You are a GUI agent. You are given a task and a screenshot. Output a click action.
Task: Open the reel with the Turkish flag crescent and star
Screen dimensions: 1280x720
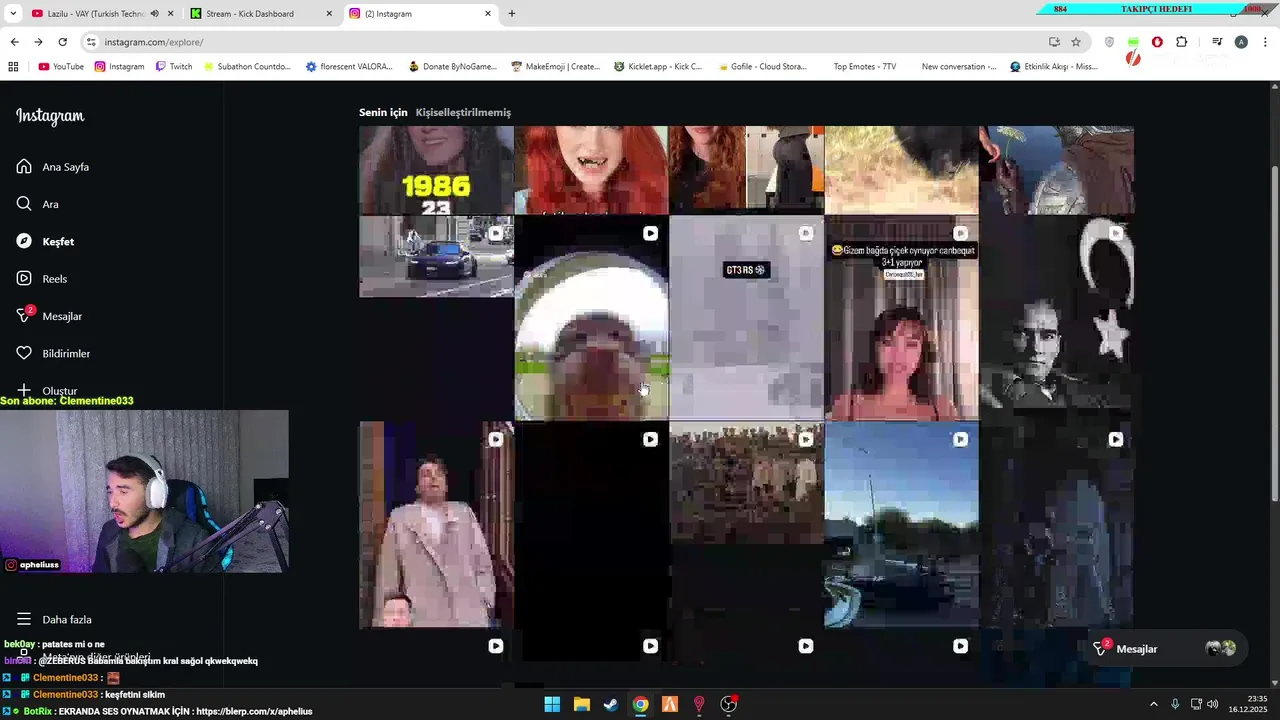pos(1056,318)
